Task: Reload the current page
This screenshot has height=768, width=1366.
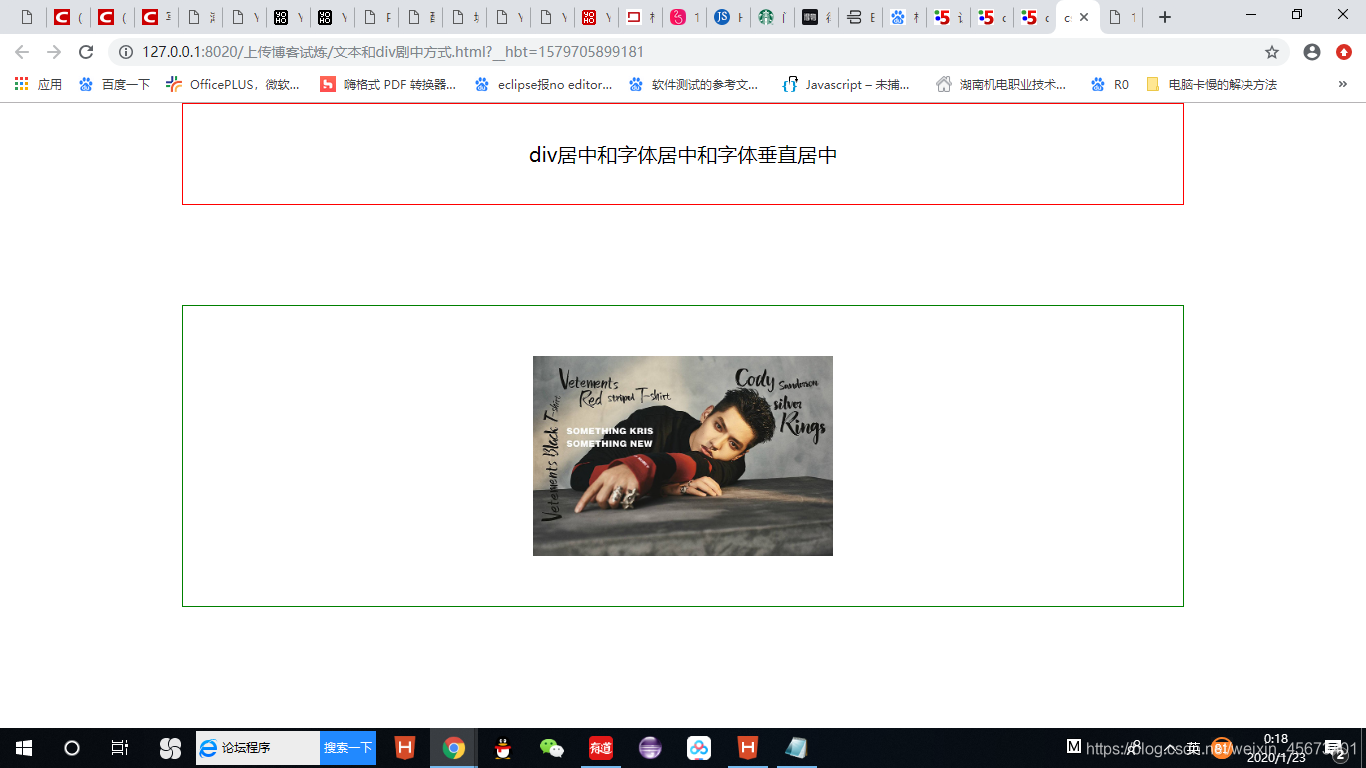Action: (86, 52)
